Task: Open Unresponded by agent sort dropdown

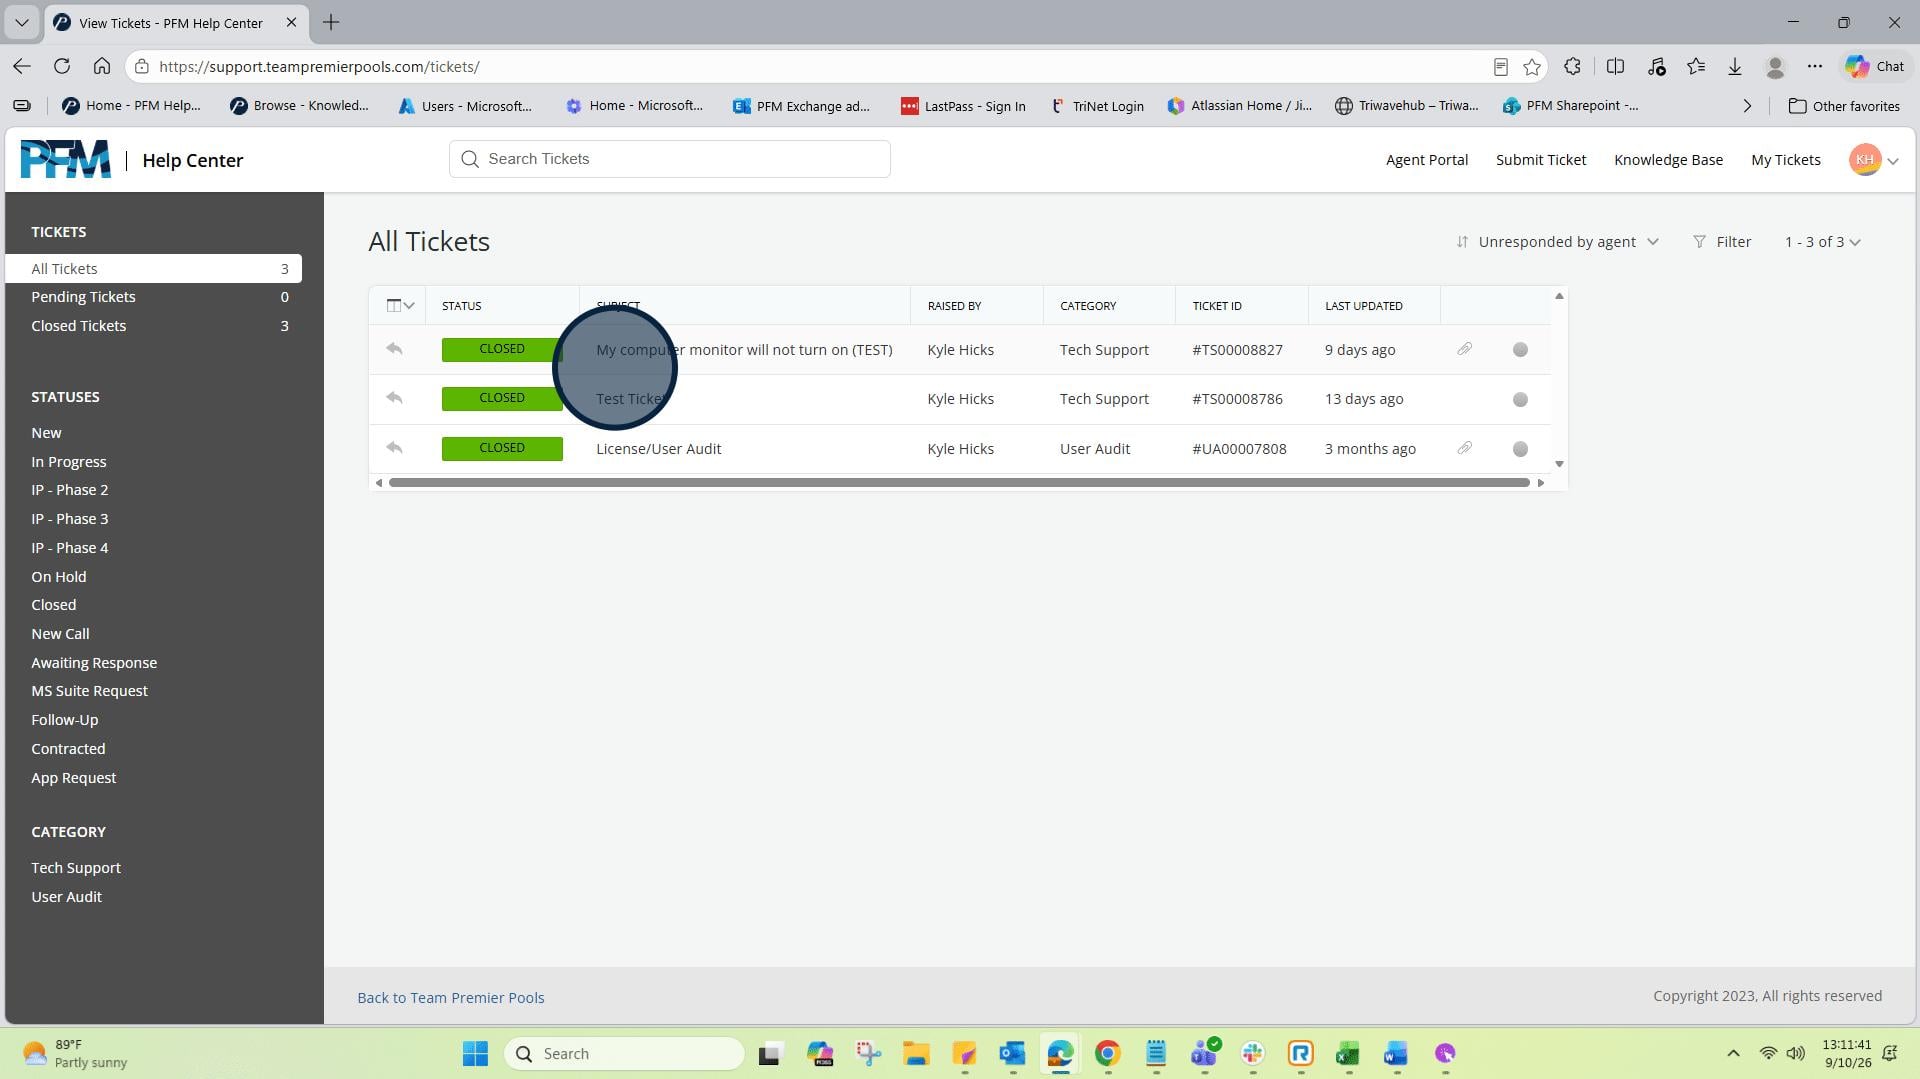Action: (1558, 242)
